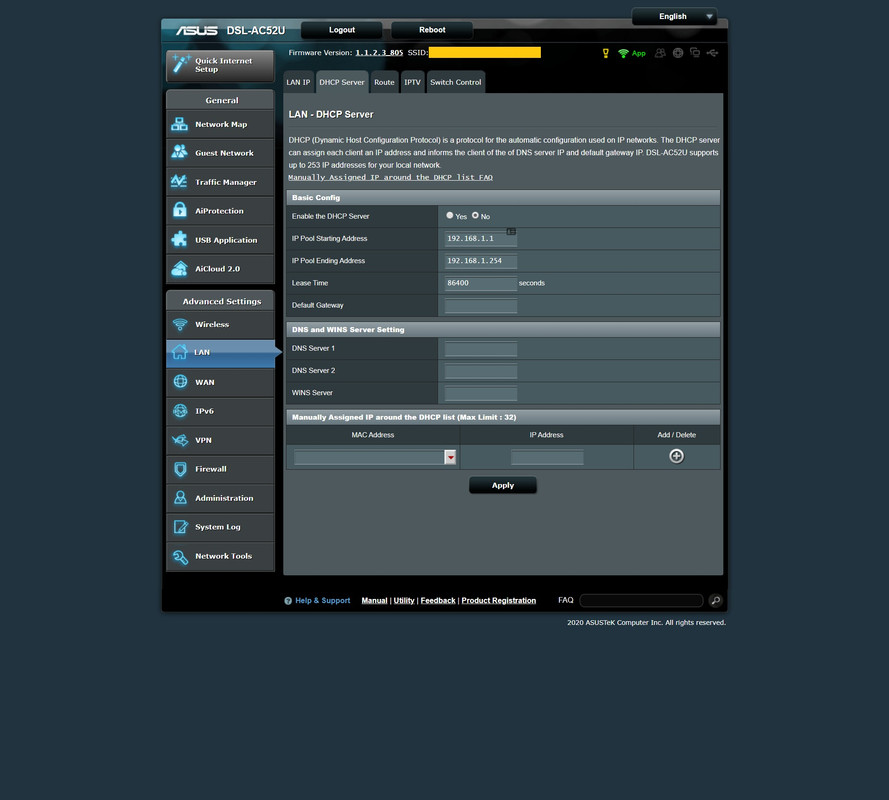
Task: Open Manually Assigned IP DHCP list FAQ link
Action: tap(390, 177)
